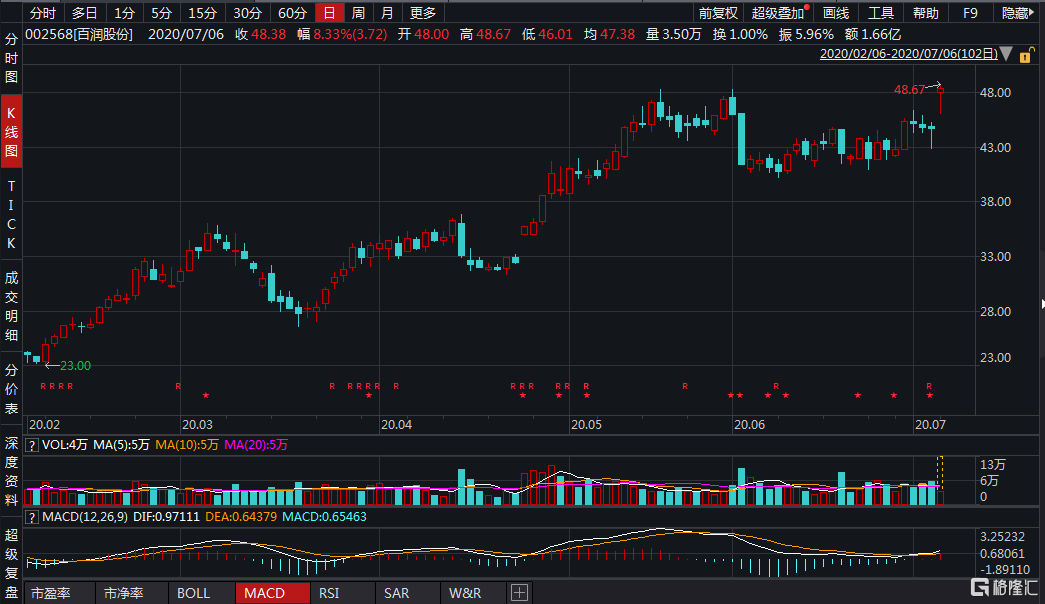Open 超级叠加 with the red dot
1045x604 pixels.
777,13
